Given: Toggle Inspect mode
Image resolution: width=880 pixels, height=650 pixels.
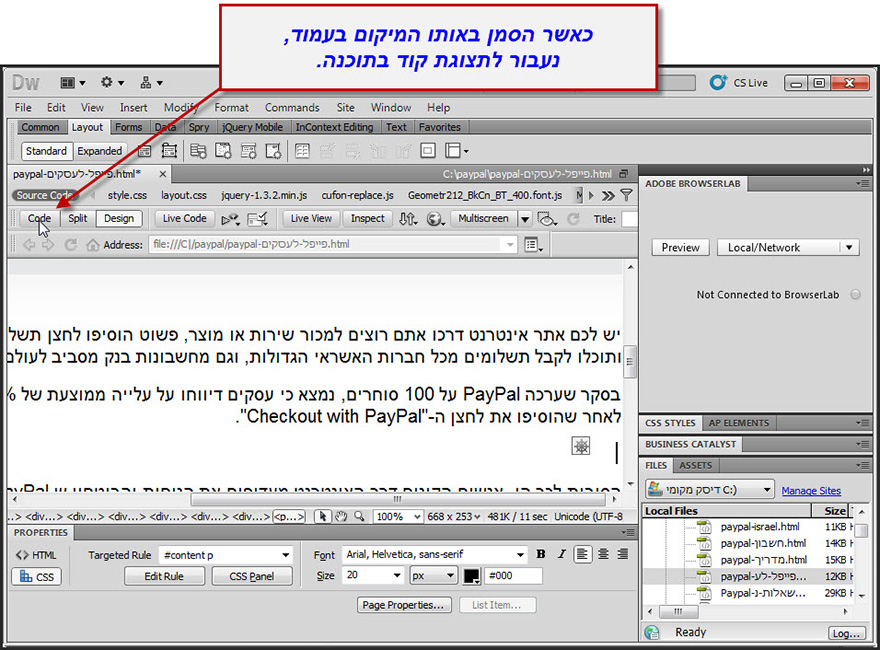Looking at the screenshot, I should pos(368,218).
